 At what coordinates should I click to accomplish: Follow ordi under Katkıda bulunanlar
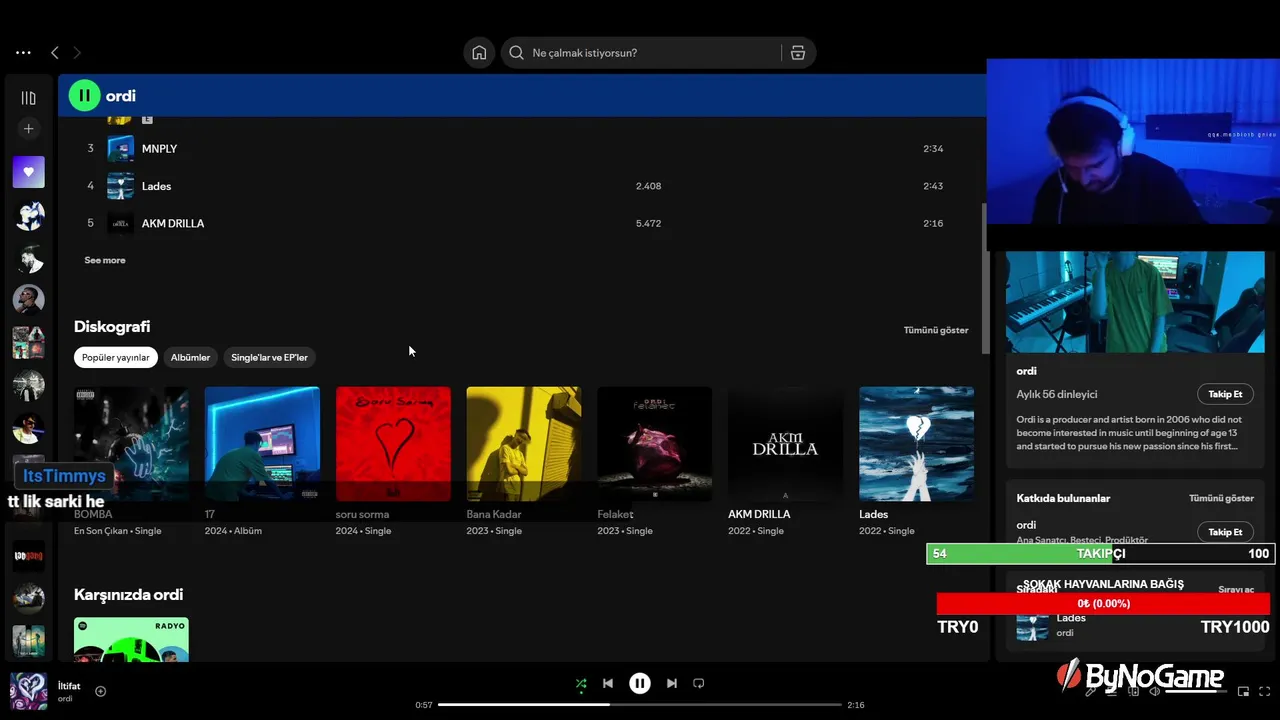(x=1225, y=532)
